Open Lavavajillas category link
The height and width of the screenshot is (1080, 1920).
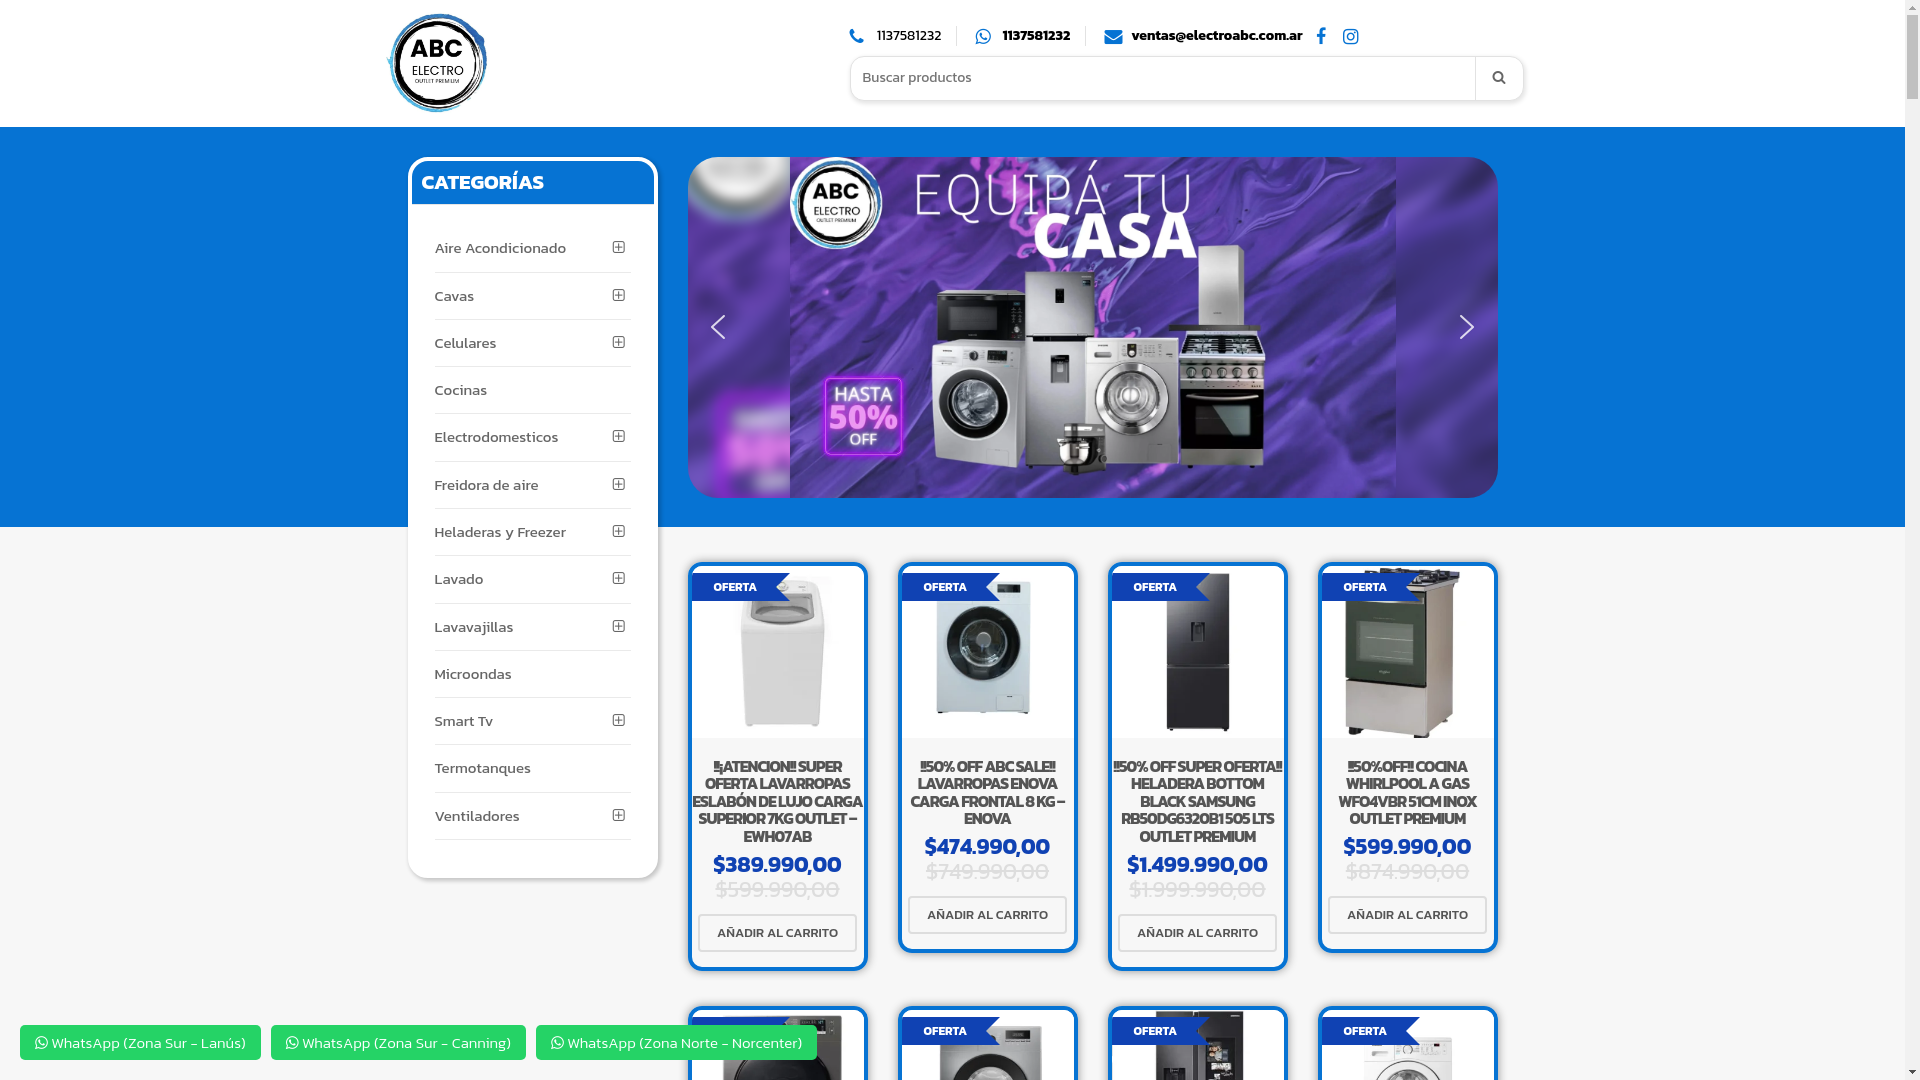tap(473, 627)
